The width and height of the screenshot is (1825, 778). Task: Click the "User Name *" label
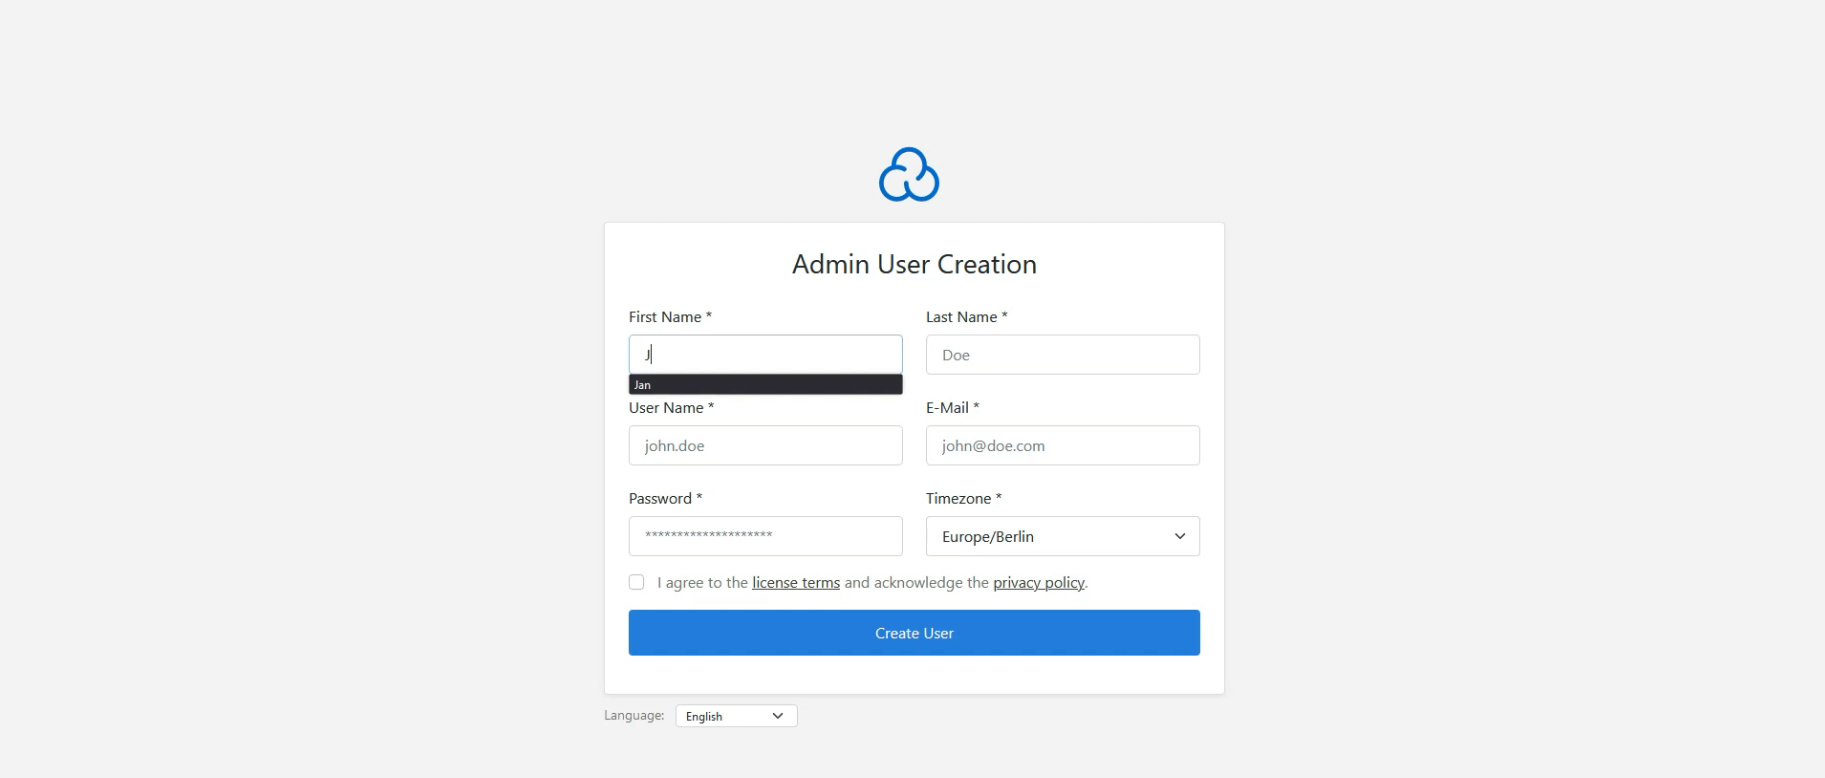pyautogui.click(x=670, y=408)
